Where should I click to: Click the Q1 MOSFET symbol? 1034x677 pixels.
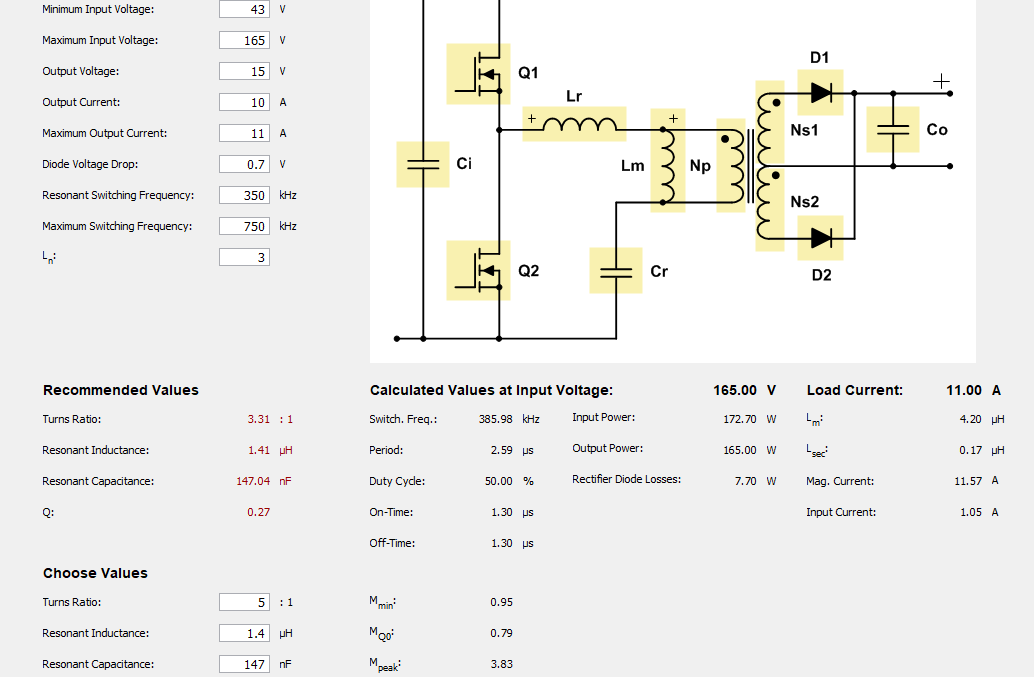click(x=478, y=74)
